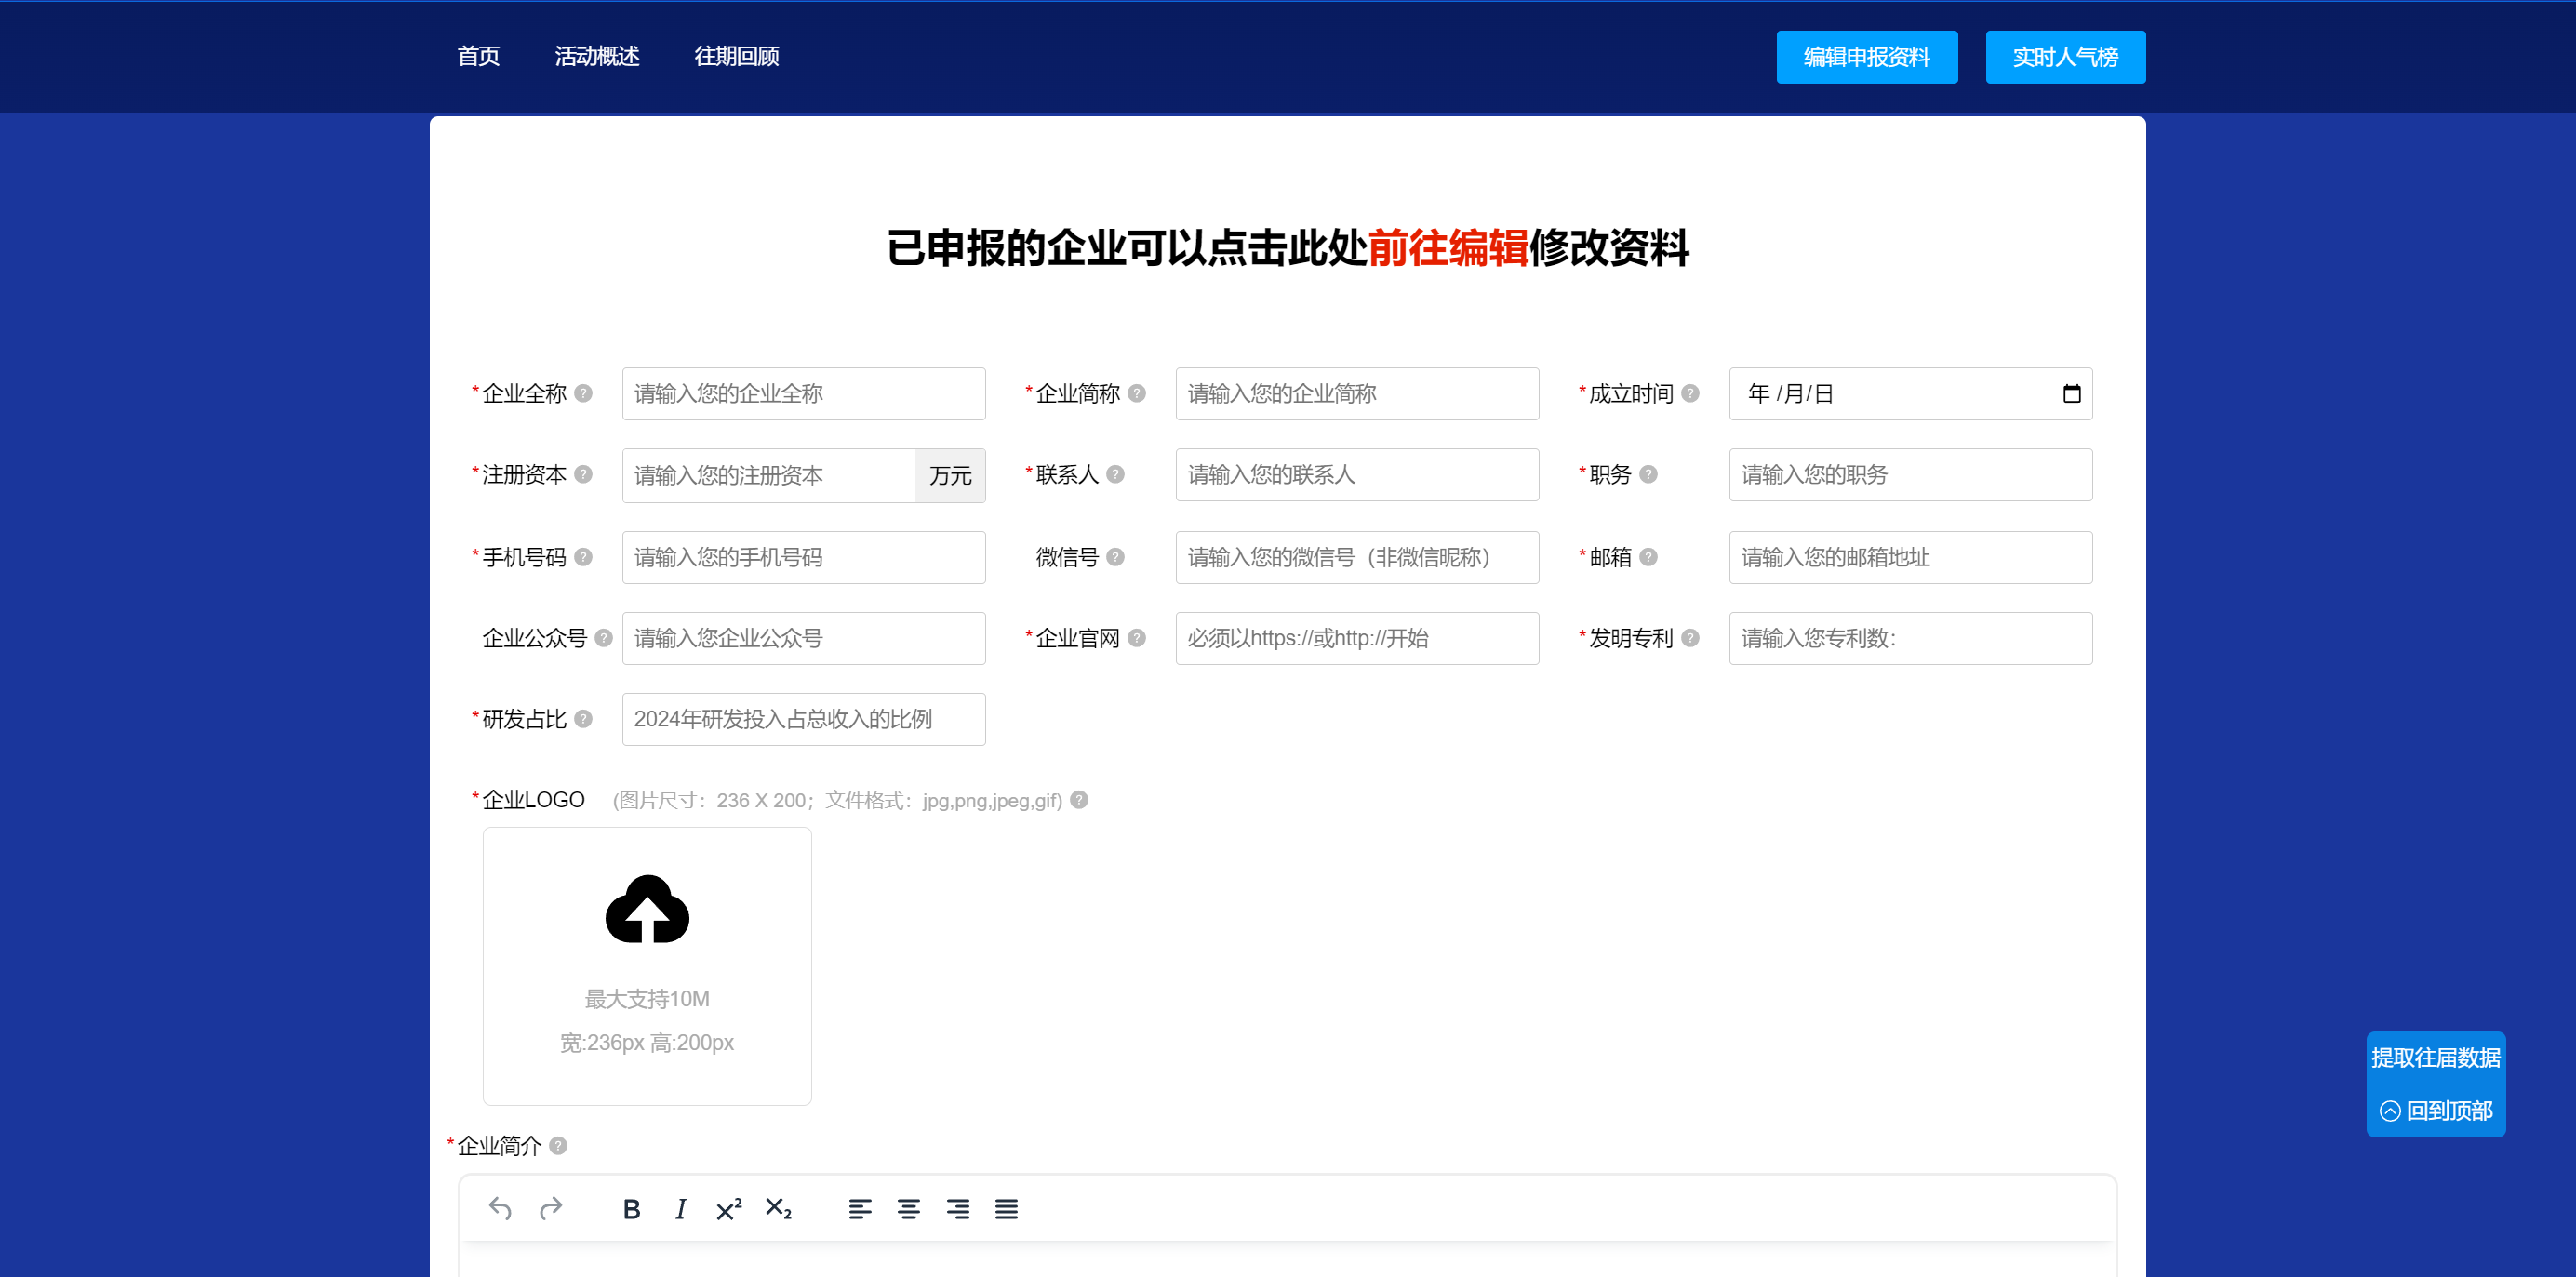Viewport: 2576px width, 1277px height.
Task: Click the redo icon in editor toolbar
Action: tap(550, 1209)
